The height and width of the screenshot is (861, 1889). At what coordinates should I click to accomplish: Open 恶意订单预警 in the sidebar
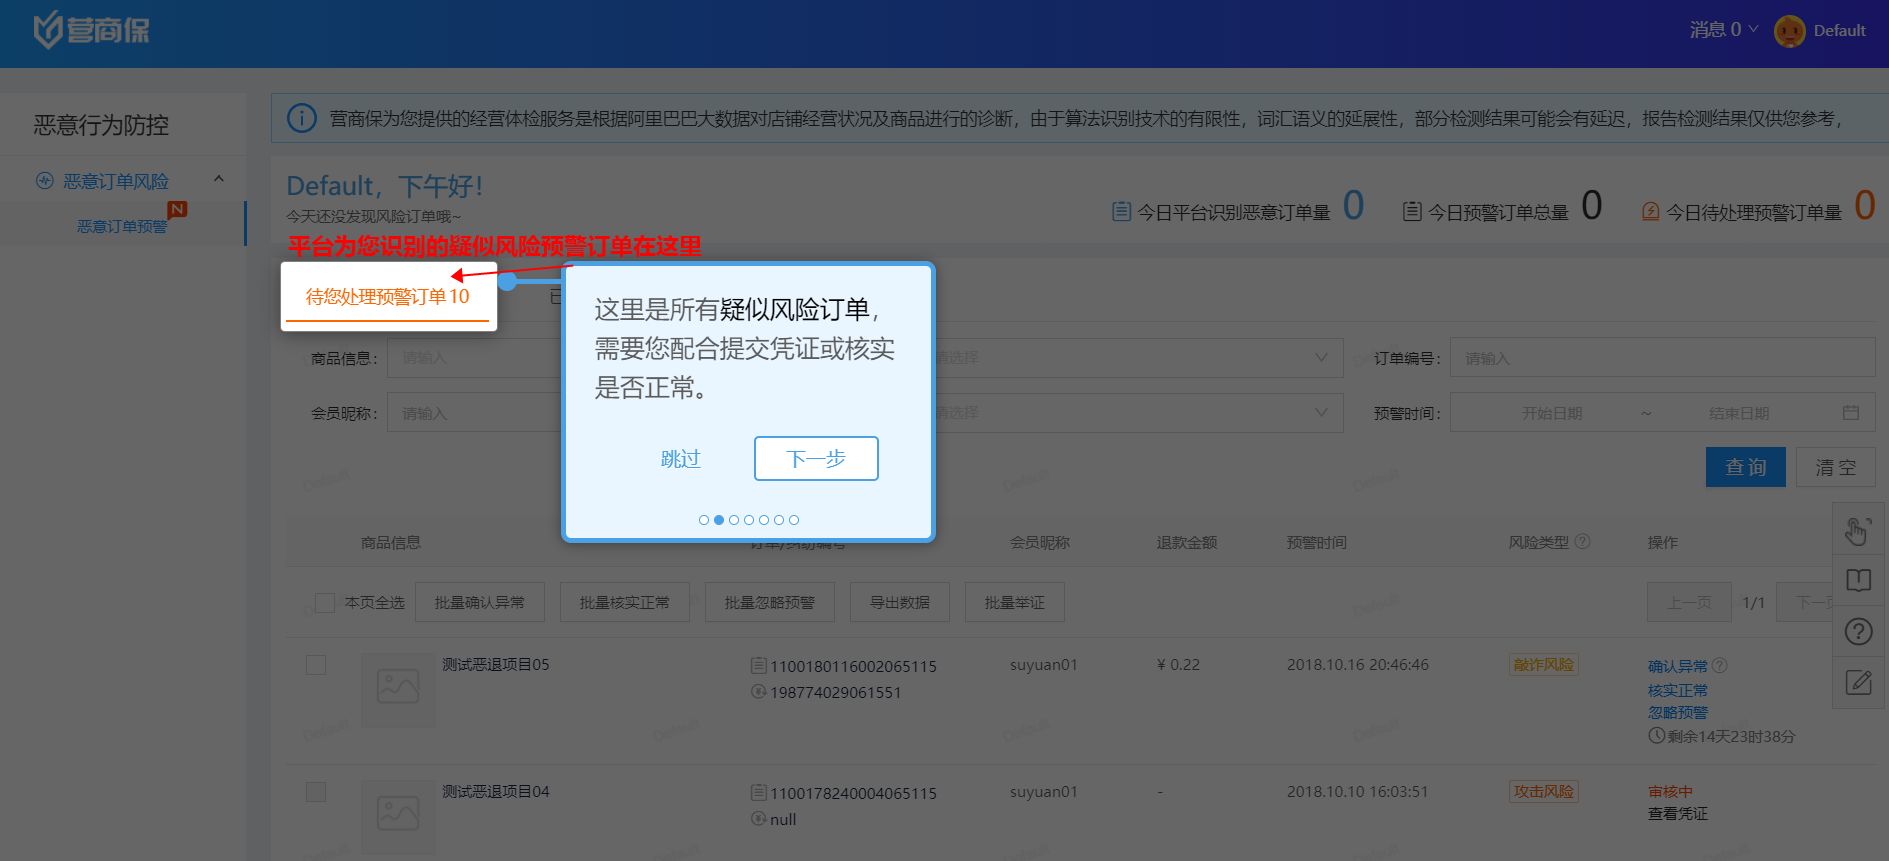pyautogui.click(x=122, y=226)
